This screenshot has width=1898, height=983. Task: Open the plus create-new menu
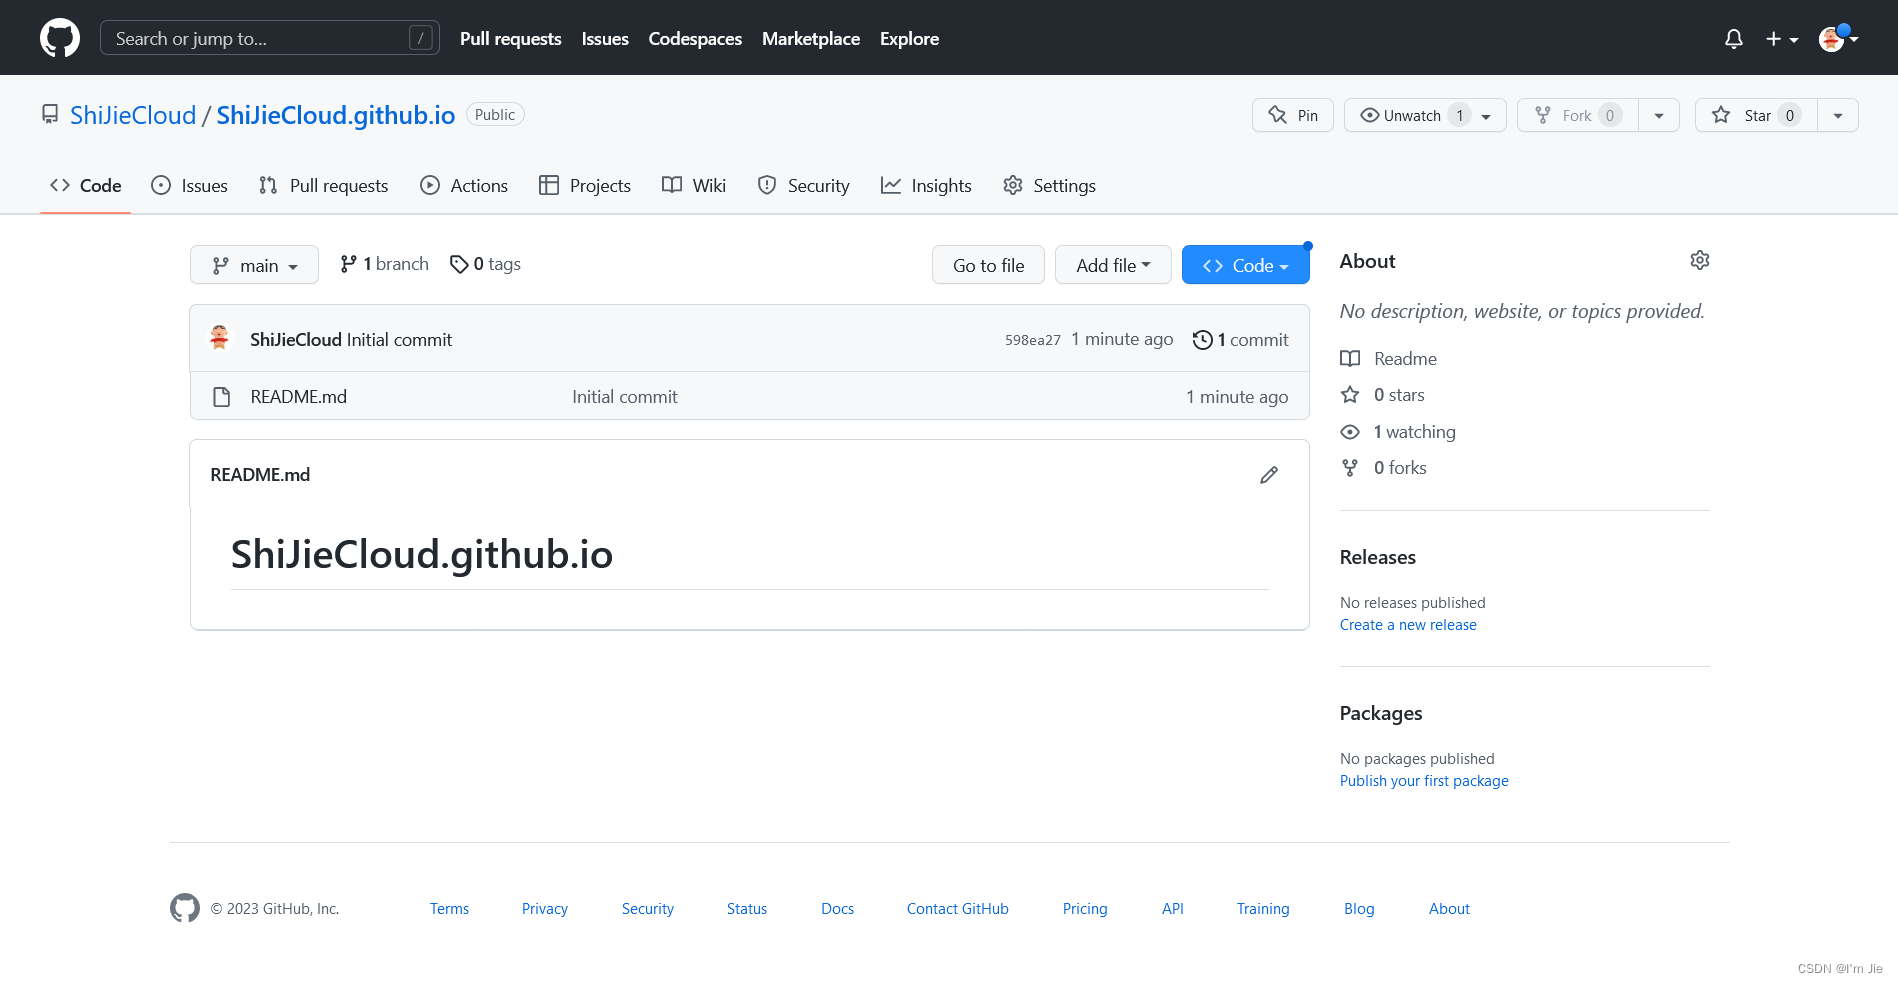[x=1782, y=39]
